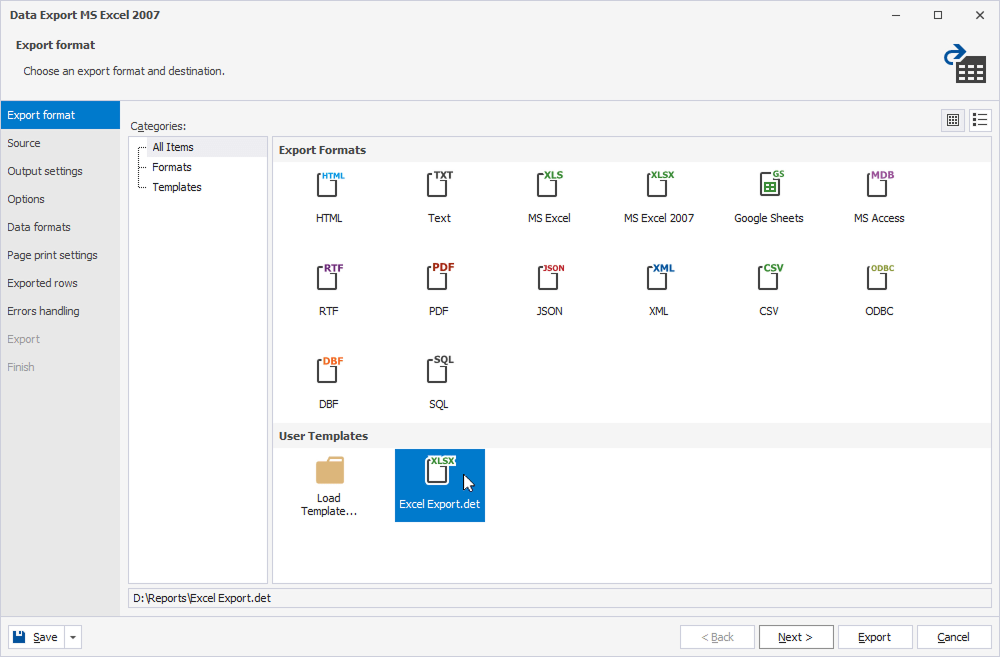
Task: Go to Output settings step
Action: click(x=60, y=171)
